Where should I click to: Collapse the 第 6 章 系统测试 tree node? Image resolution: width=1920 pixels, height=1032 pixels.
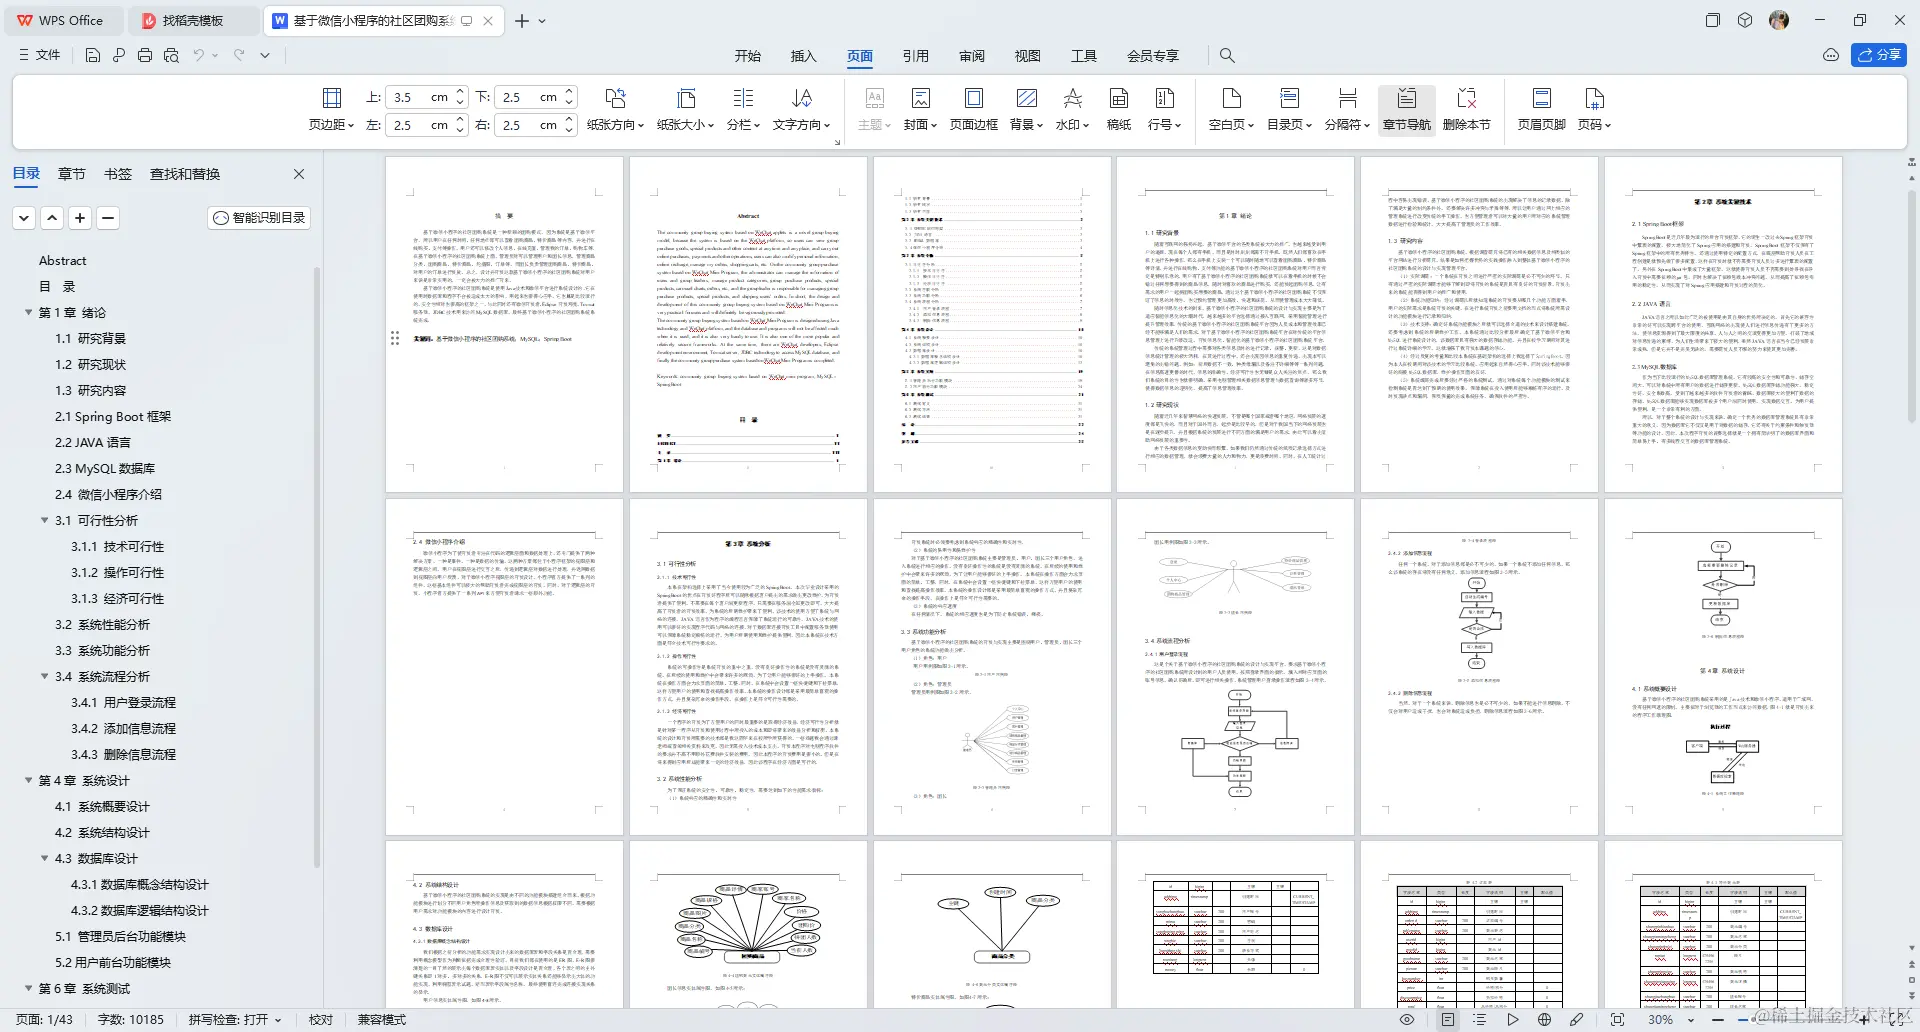point(28,988)
